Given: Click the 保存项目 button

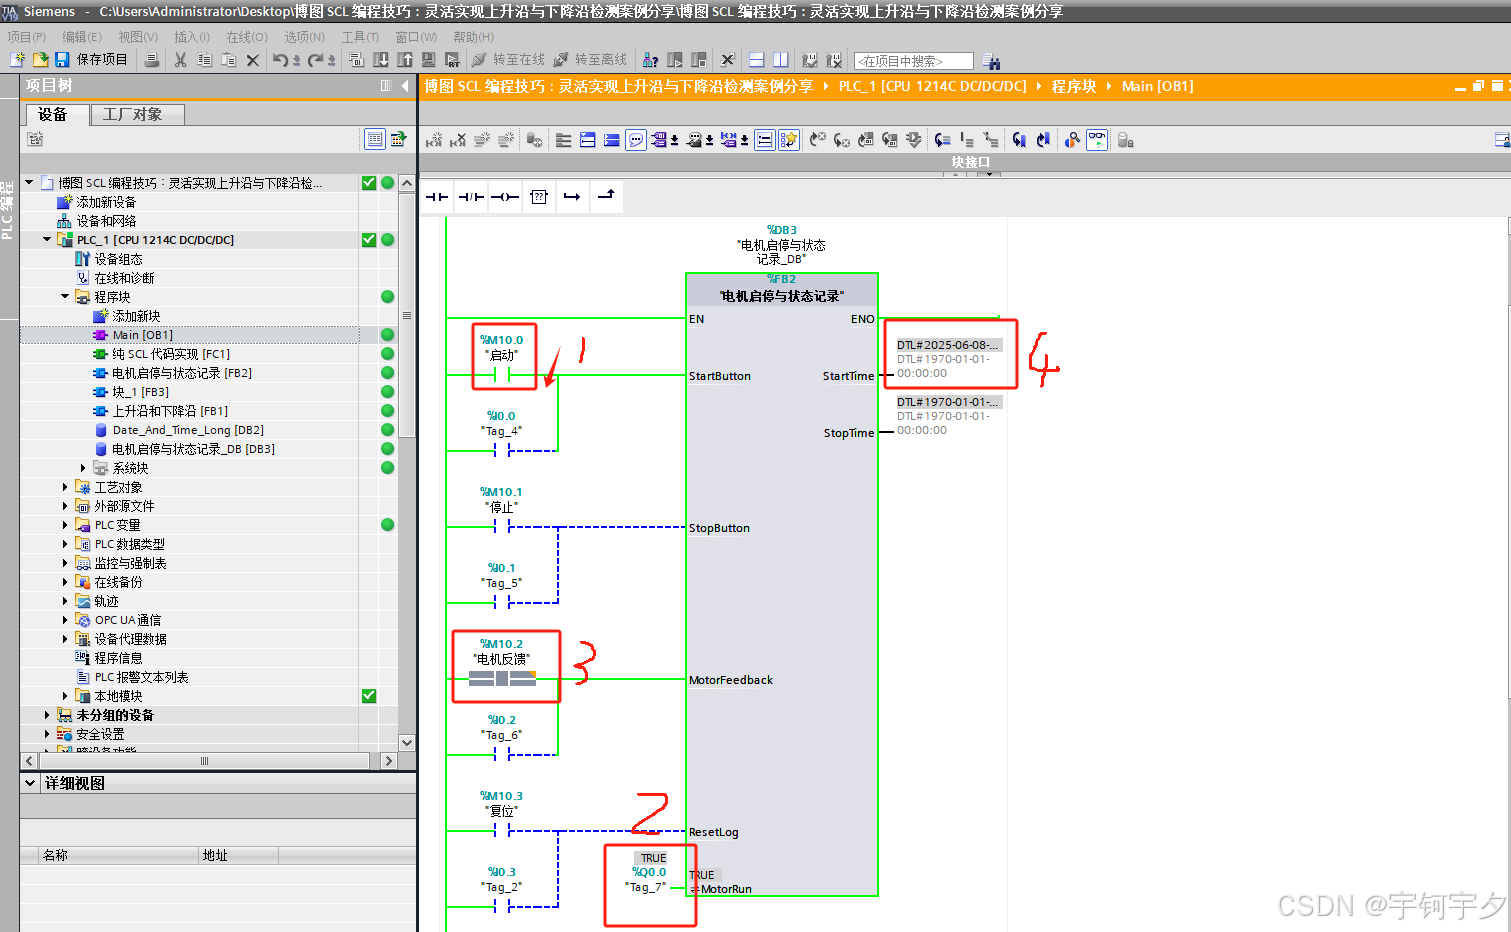Looking at the screenshot, I should point(92,60).
